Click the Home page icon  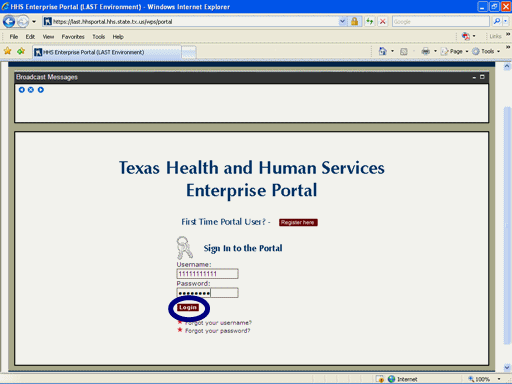coord(383,51)
